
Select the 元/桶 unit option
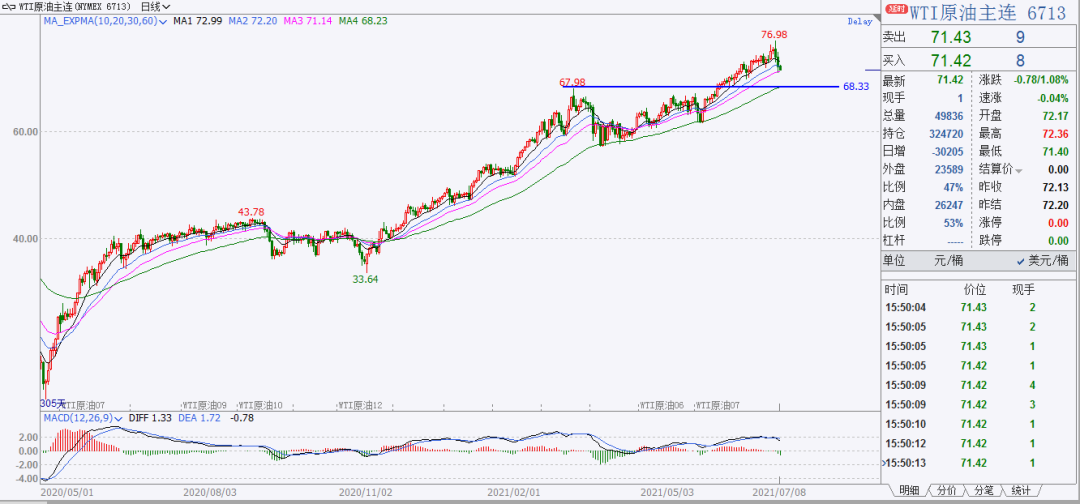point(949,261)
